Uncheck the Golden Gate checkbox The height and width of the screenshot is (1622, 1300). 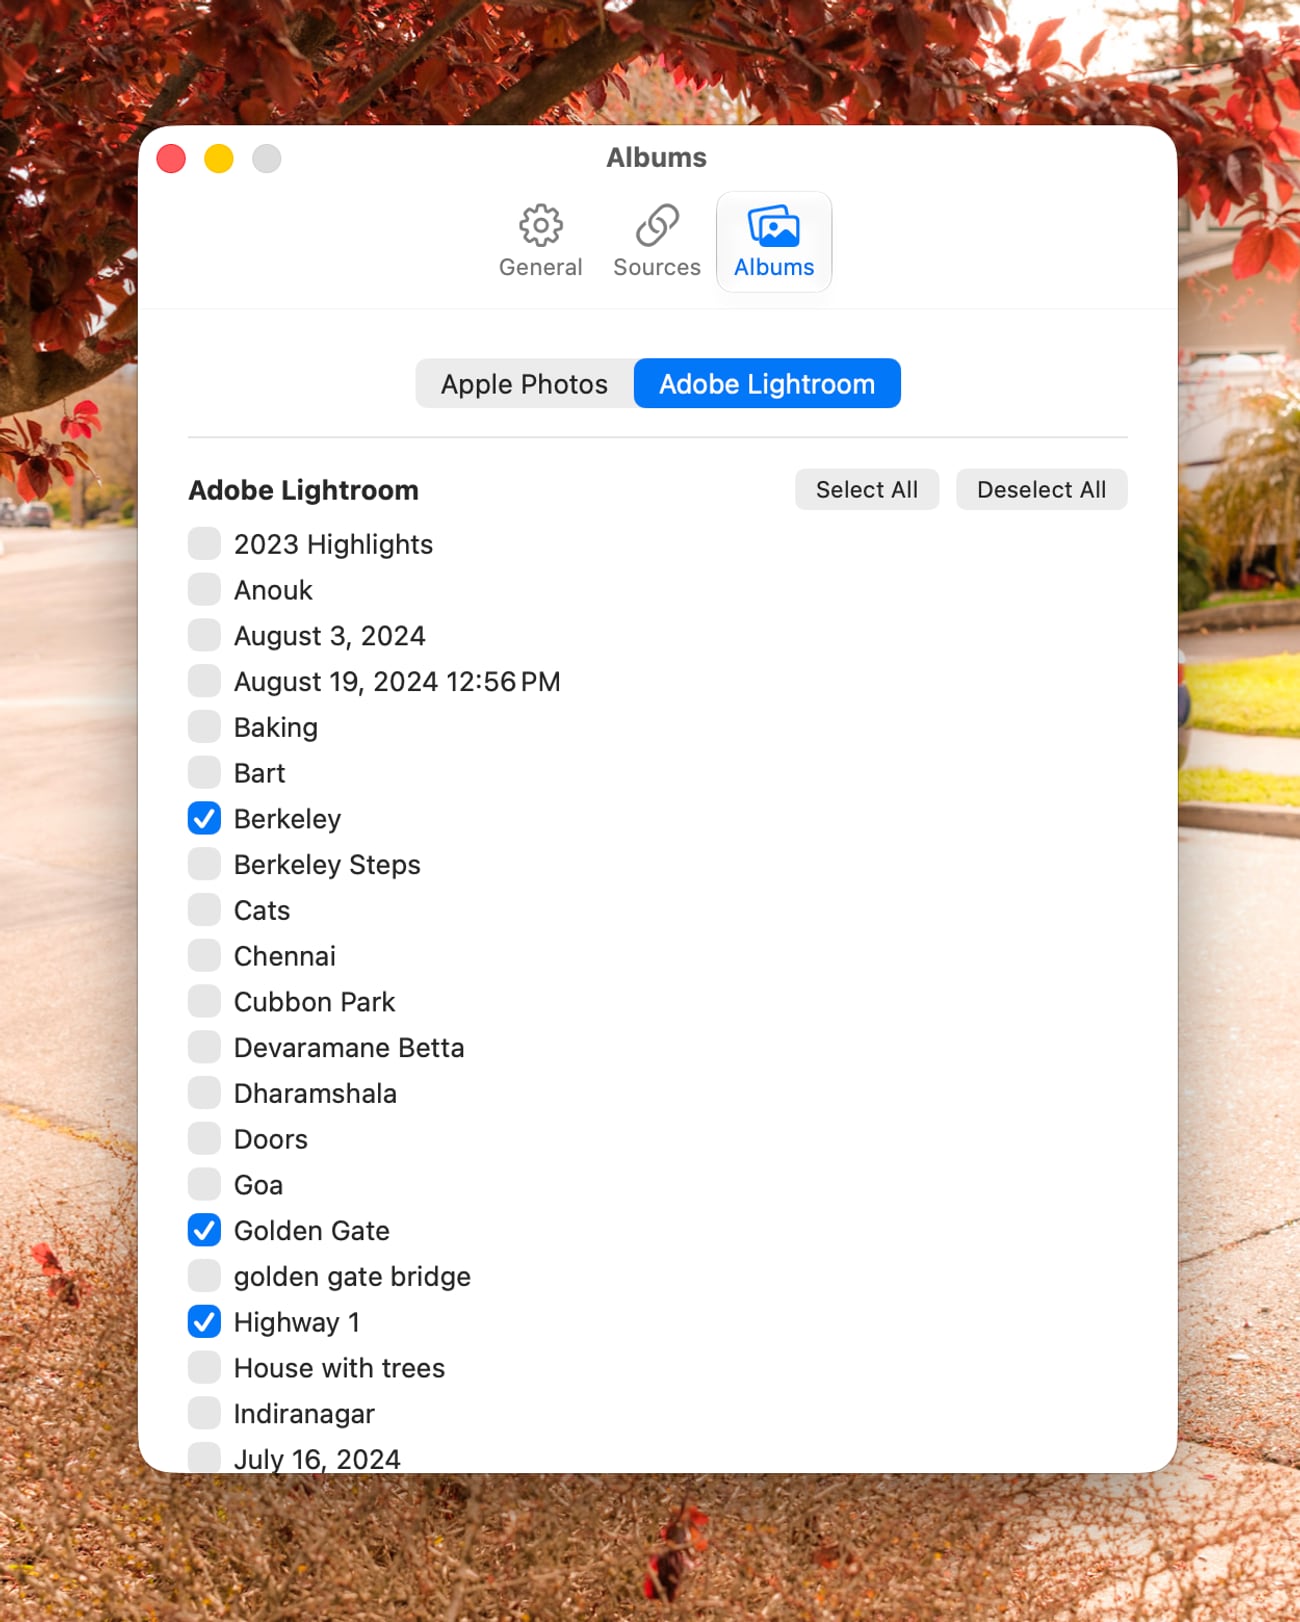[205, 1231]
